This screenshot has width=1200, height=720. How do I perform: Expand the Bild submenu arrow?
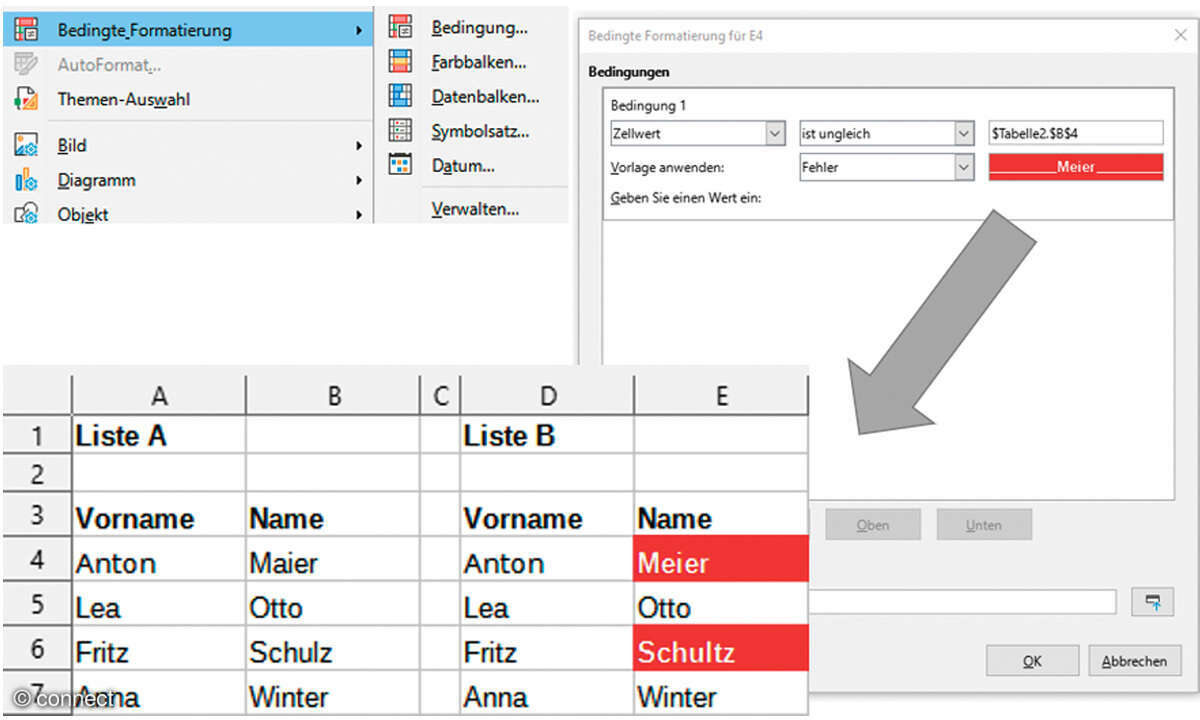click(358, 146)
